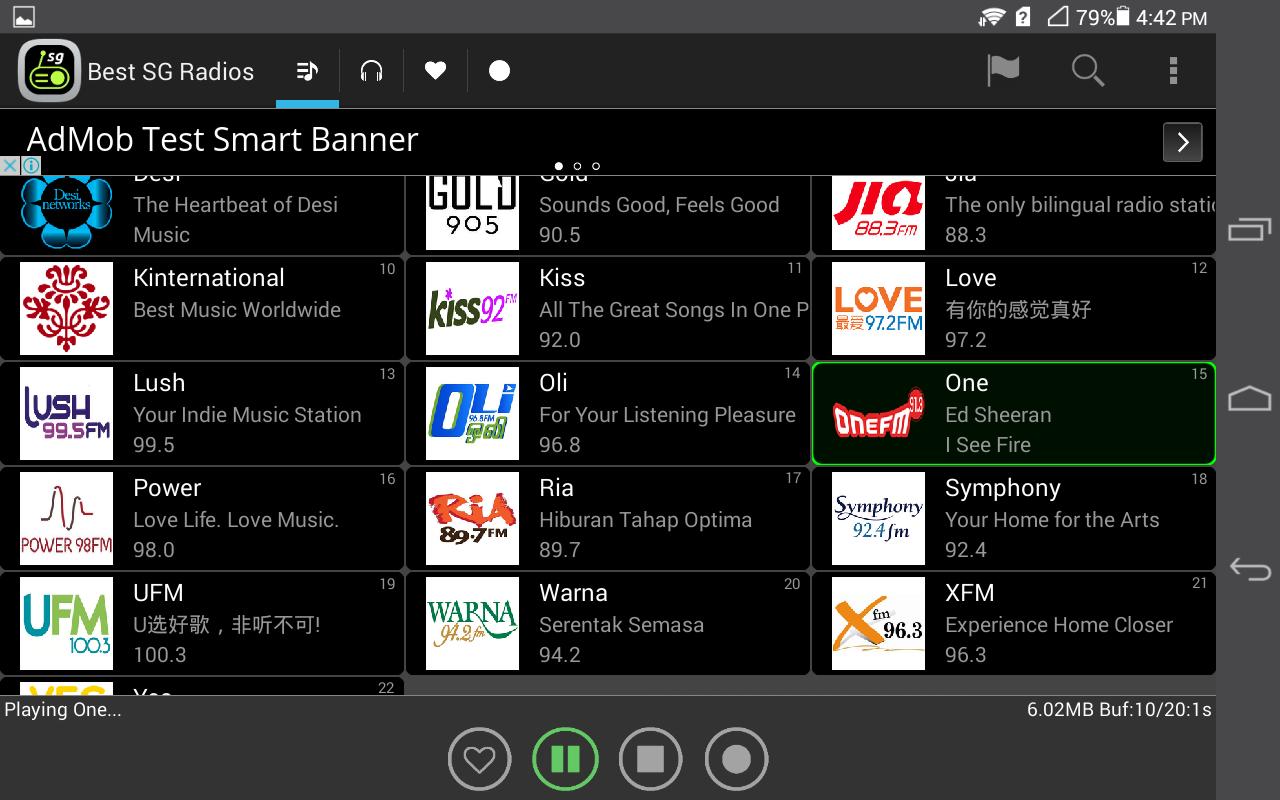
Task: Click 'Serentak Semasa' tagline
Action: [x=621, y=625]
